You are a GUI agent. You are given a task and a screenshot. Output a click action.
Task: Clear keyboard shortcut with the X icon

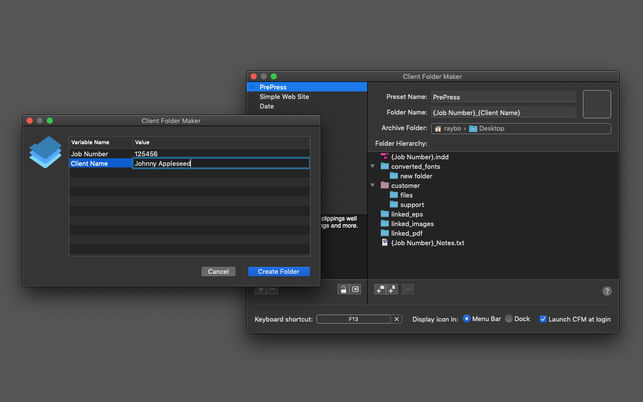point(397,319)
